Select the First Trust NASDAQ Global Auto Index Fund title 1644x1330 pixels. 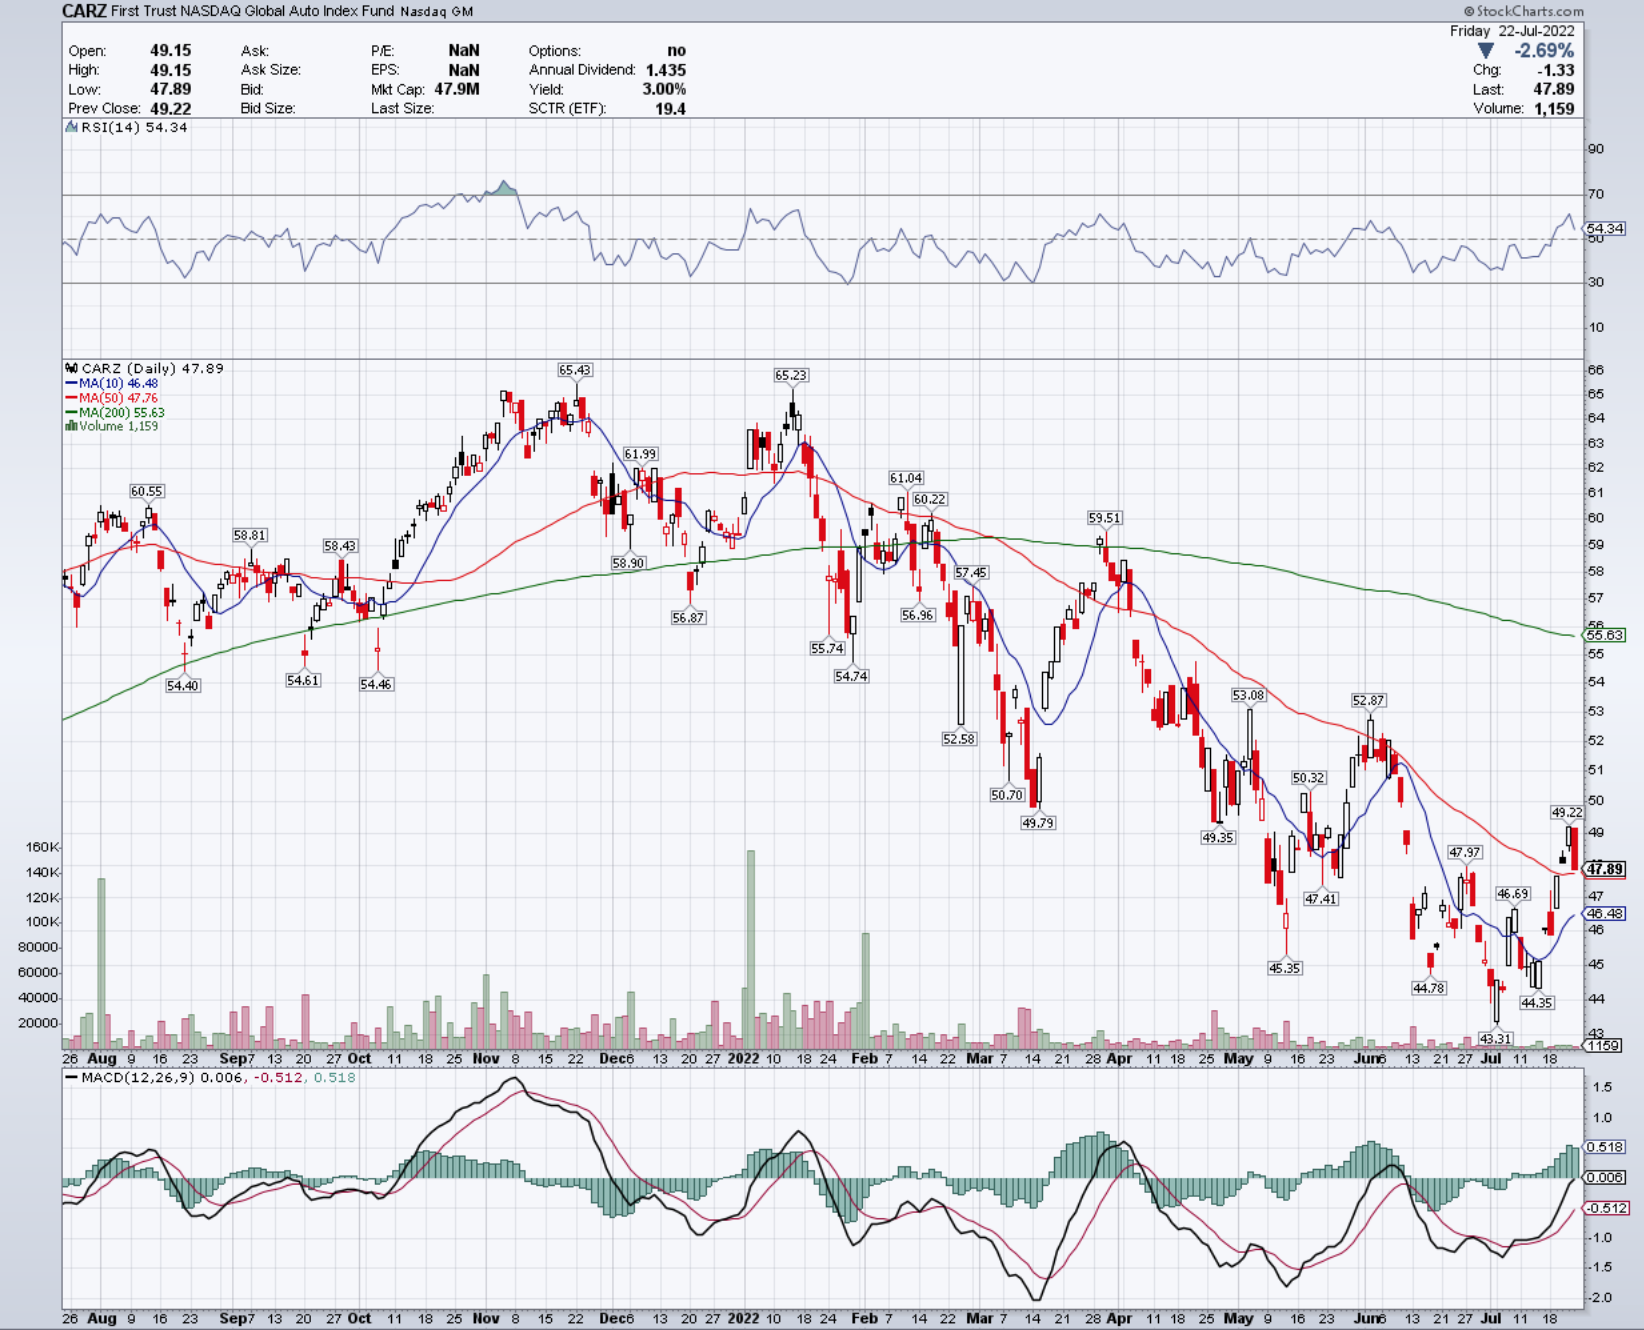(x=252, y=11)
